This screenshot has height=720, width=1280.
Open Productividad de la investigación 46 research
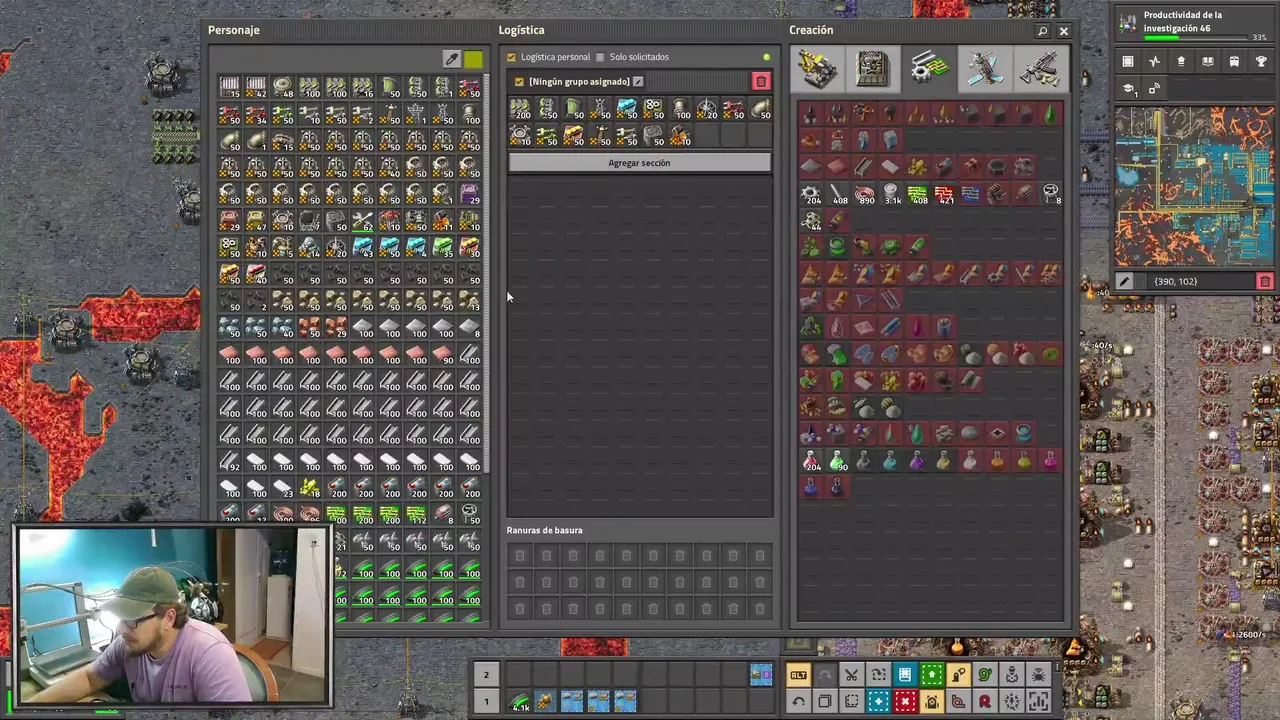click(x=1195, y=26)
